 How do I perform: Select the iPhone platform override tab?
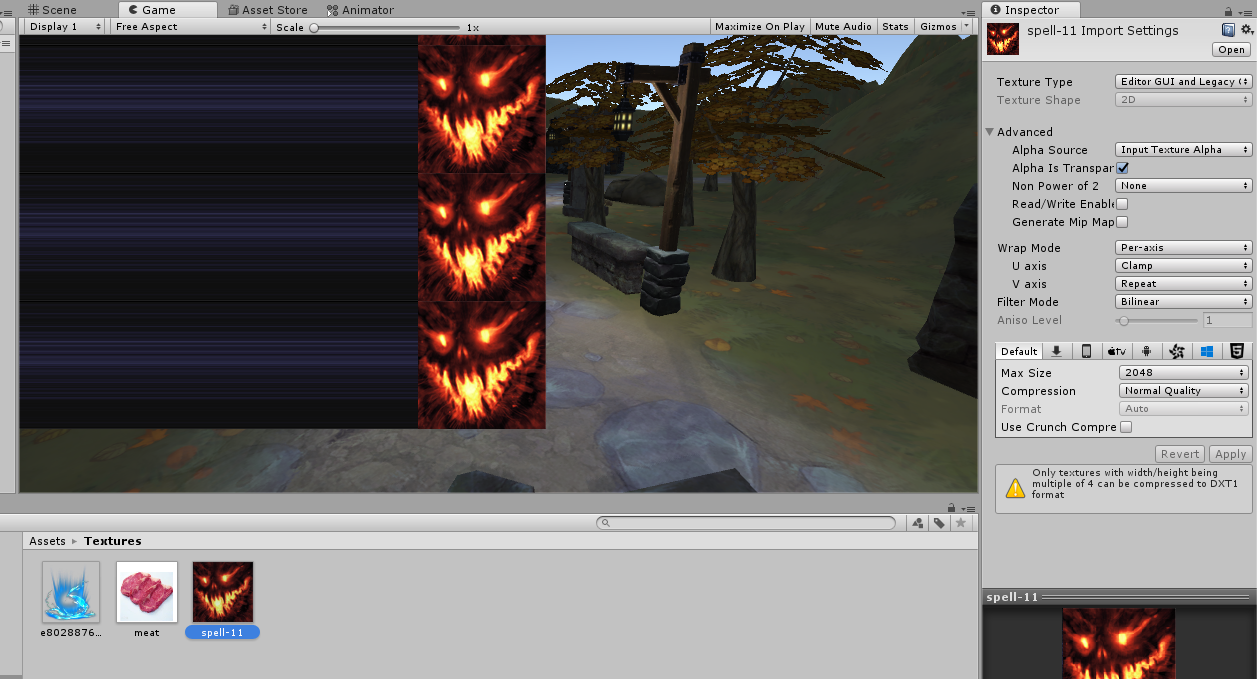pyautogui.click(x=1086, y=351)
